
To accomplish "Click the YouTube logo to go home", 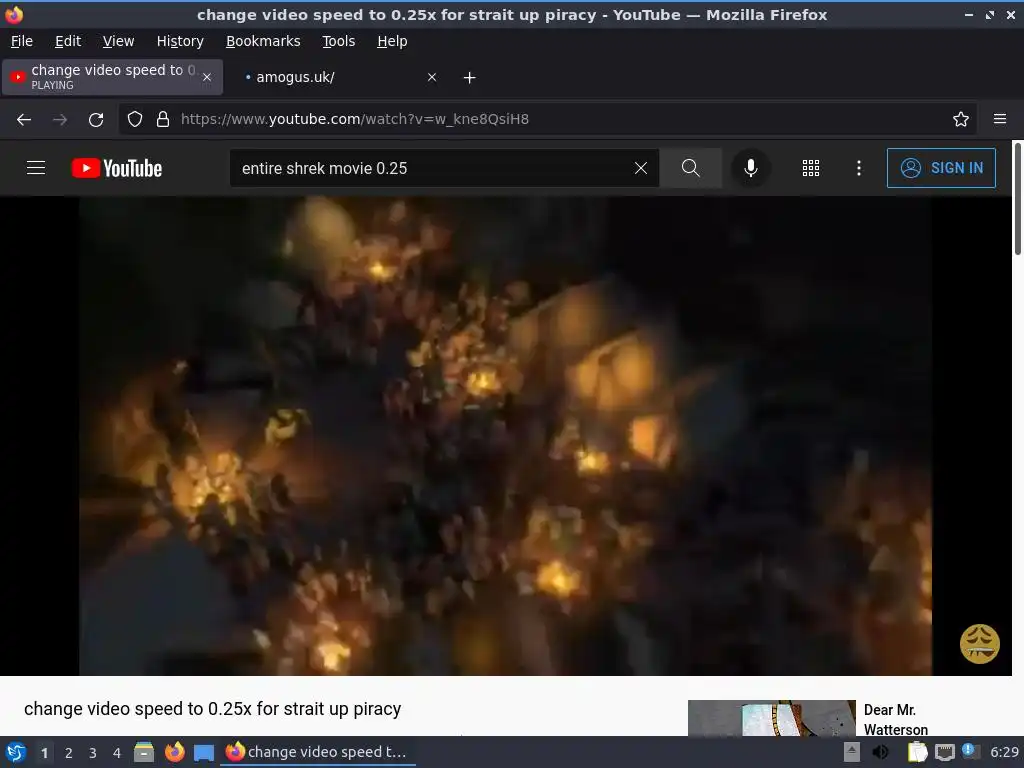I will pos(117,168).
